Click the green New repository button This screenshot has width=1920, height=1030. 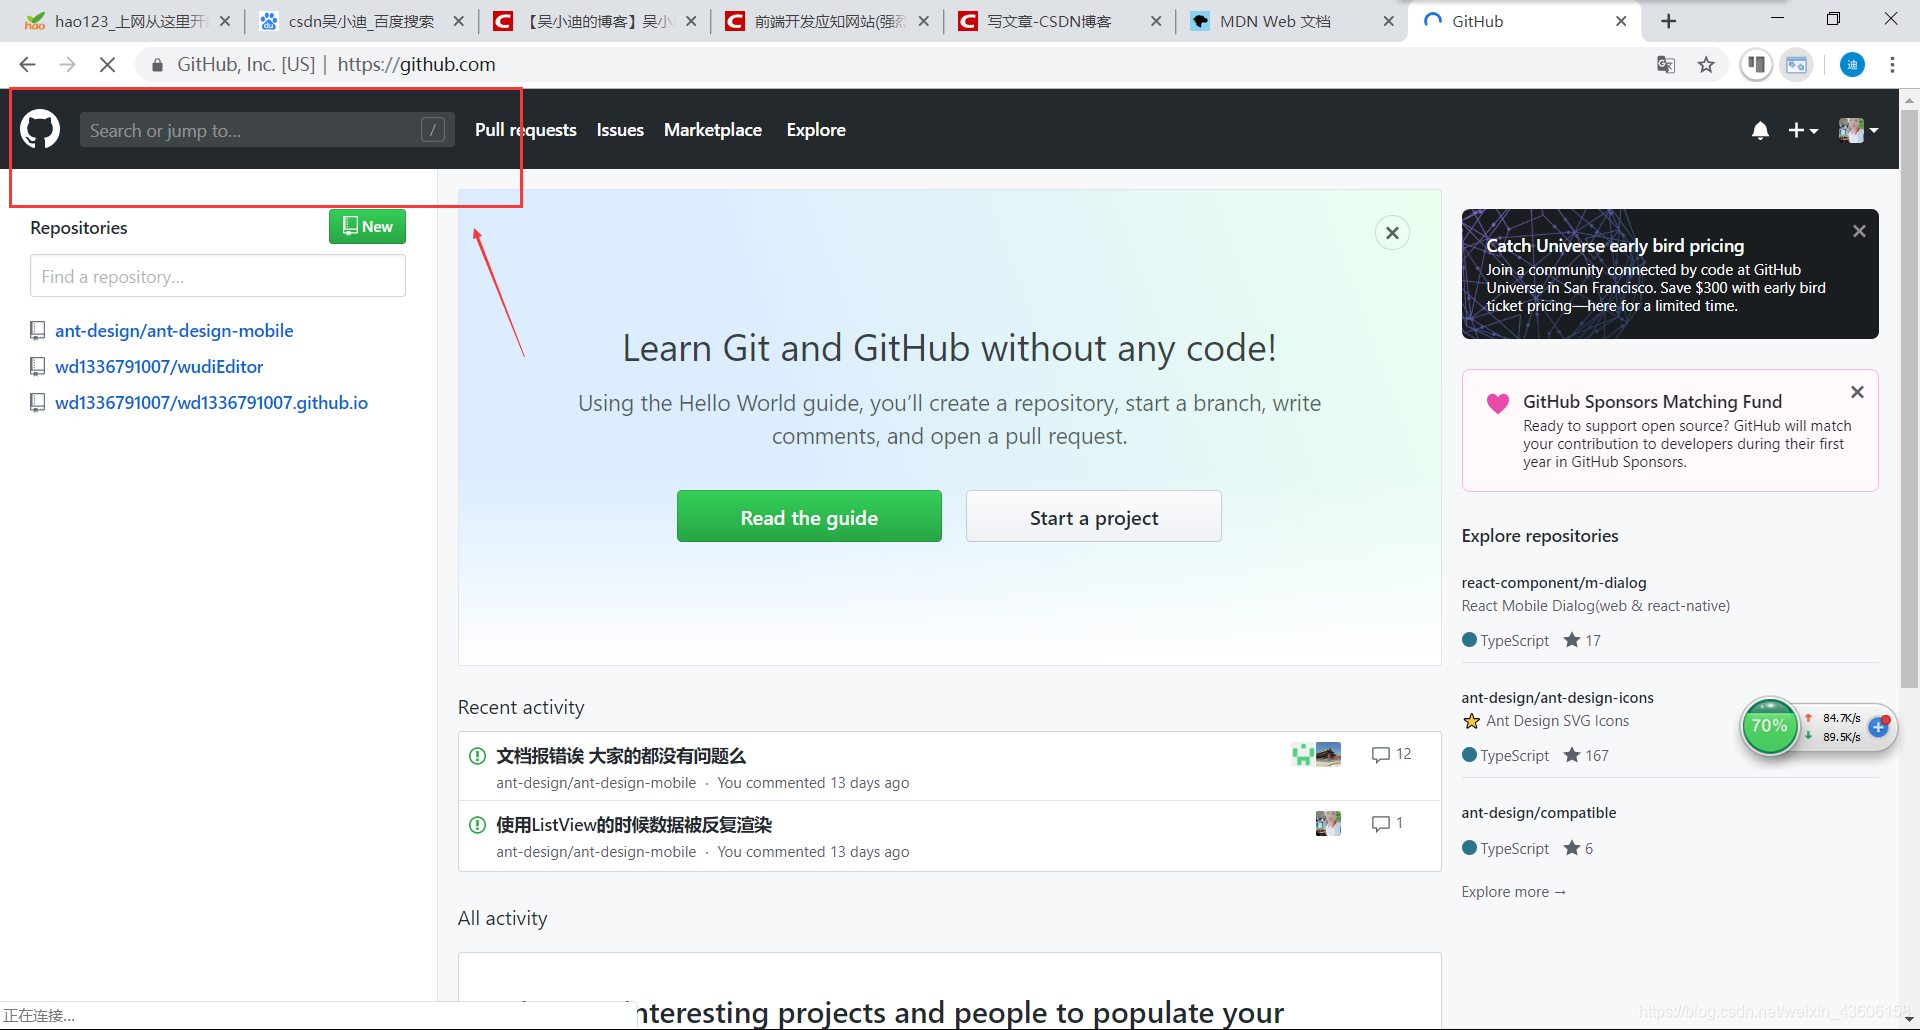[367, 226]
